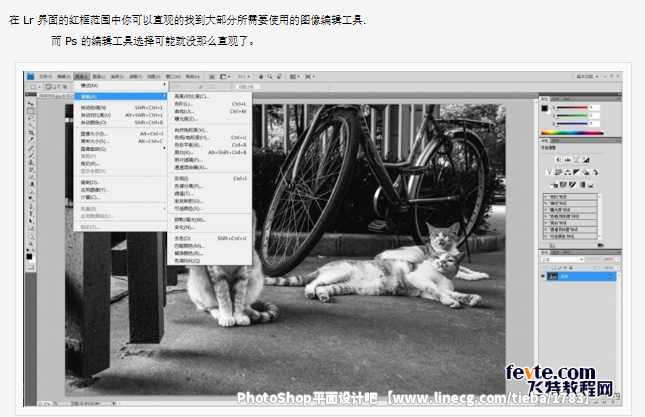
Task: Add a Color Balance adjustment (scales icon)
Action: coord(568,172)
